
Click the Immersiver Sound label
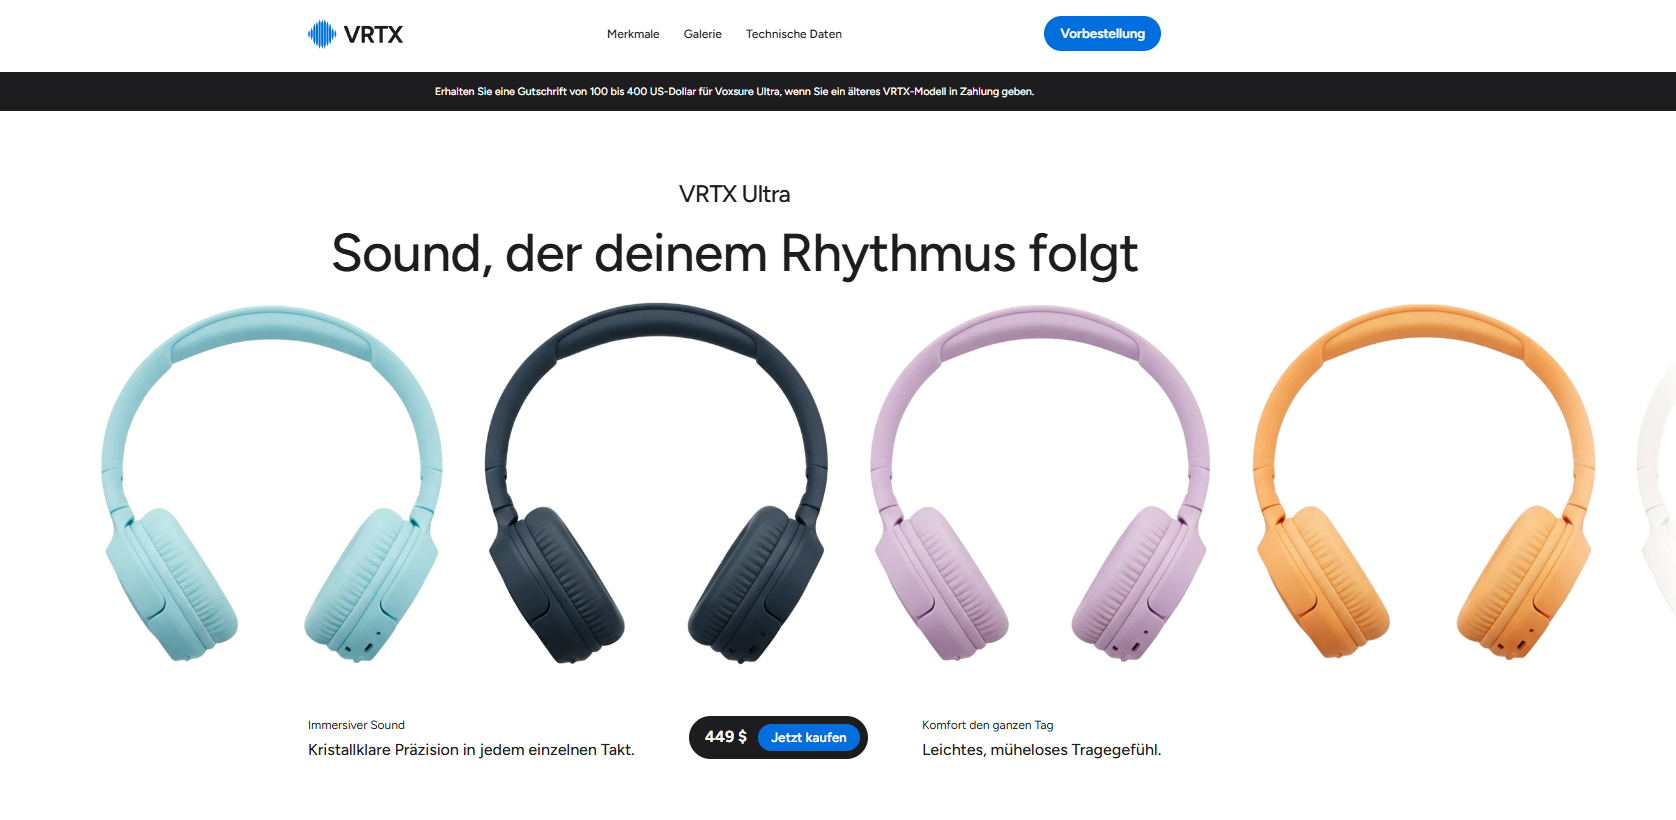pyautogui.click(x=356, y=725)
